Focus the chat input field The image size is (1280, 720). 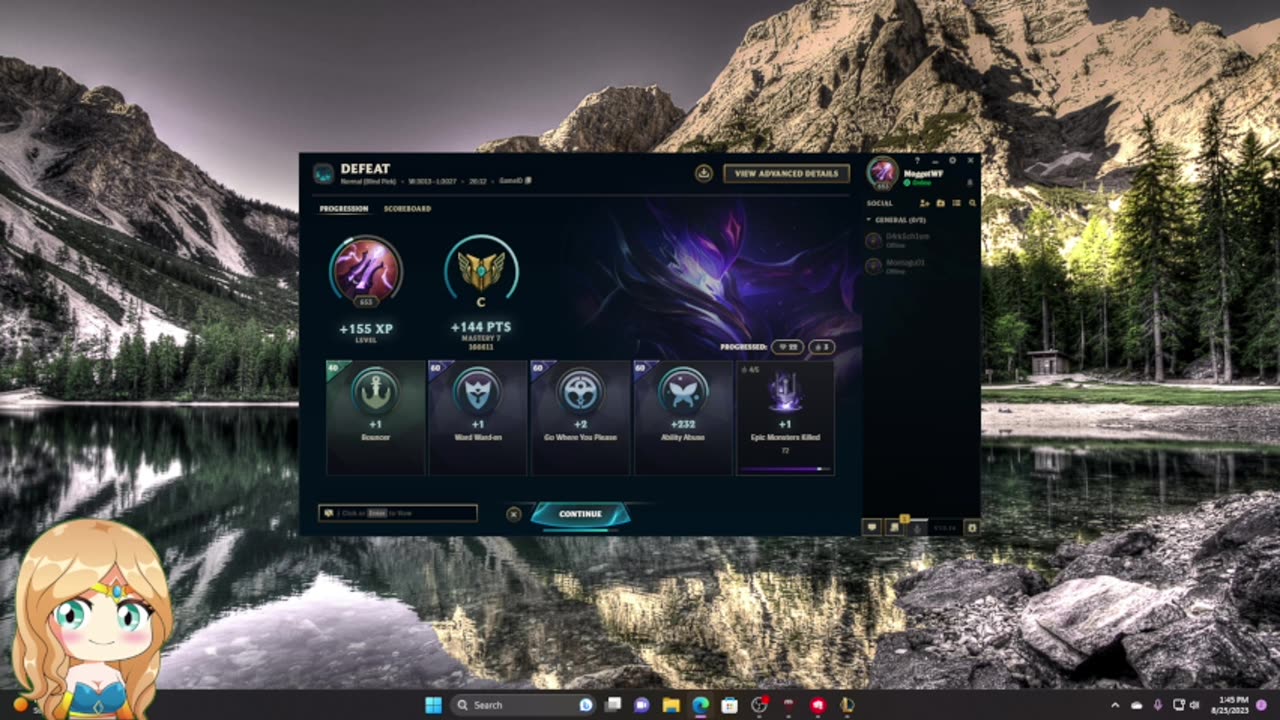click(398, 513)
